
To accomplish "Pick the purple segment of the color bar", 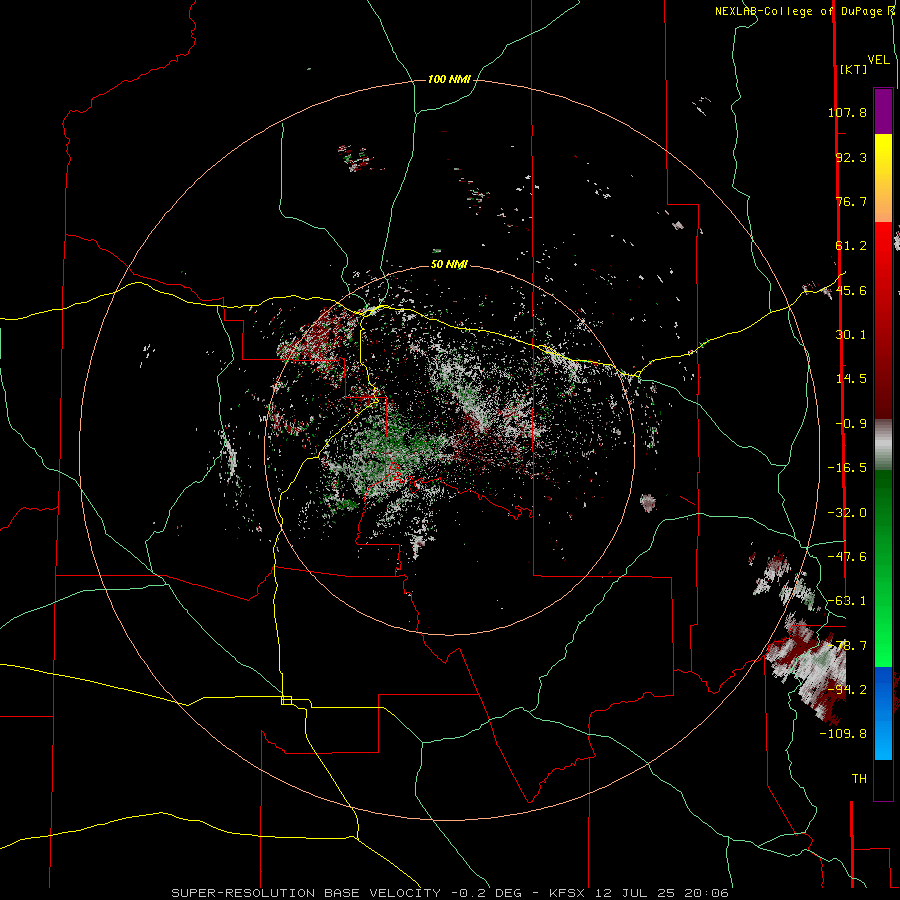I will (x=883, y=111).
